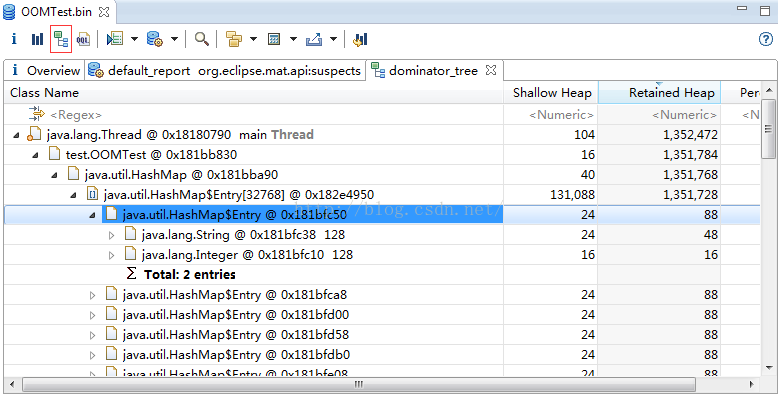Open dropdown next to group result icon

coord(253,39)
